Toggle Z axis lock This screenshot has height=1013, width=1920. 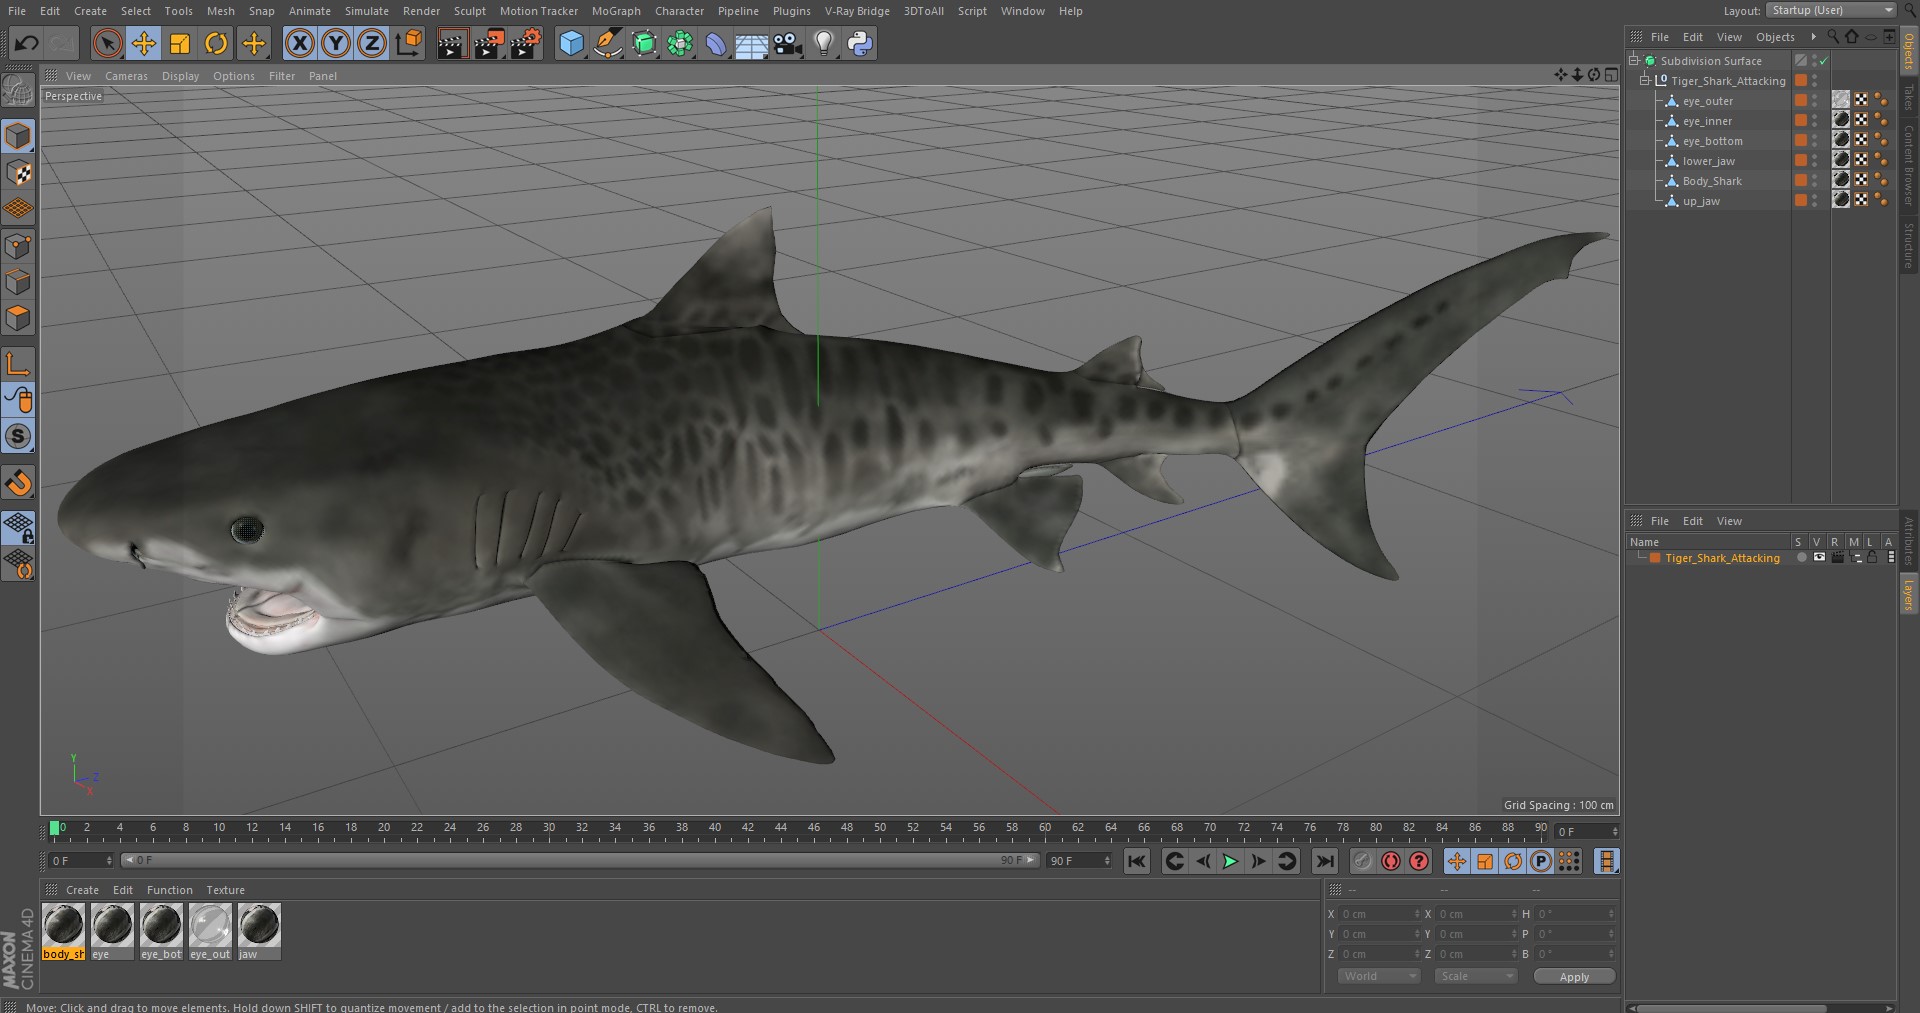372,43
